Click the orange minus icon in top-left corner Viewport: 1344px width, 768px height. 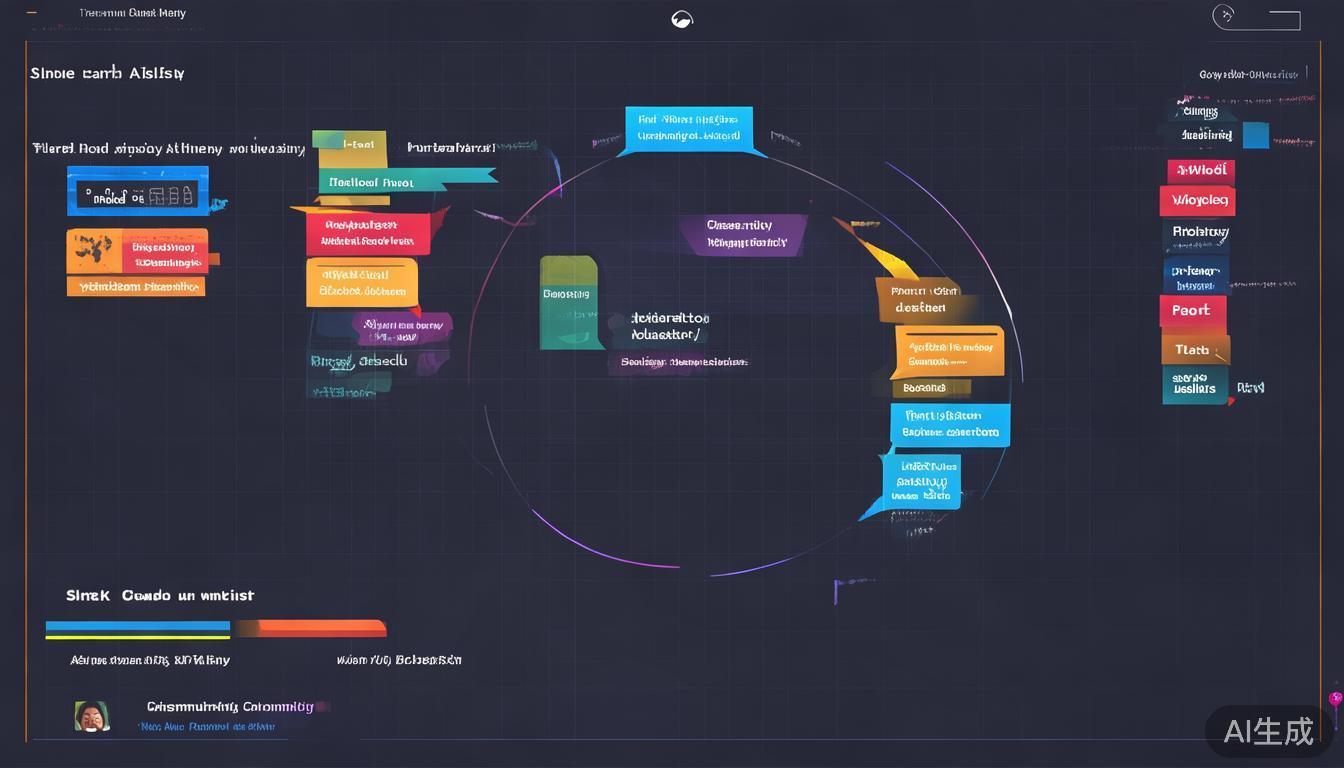tap(32, 14)
